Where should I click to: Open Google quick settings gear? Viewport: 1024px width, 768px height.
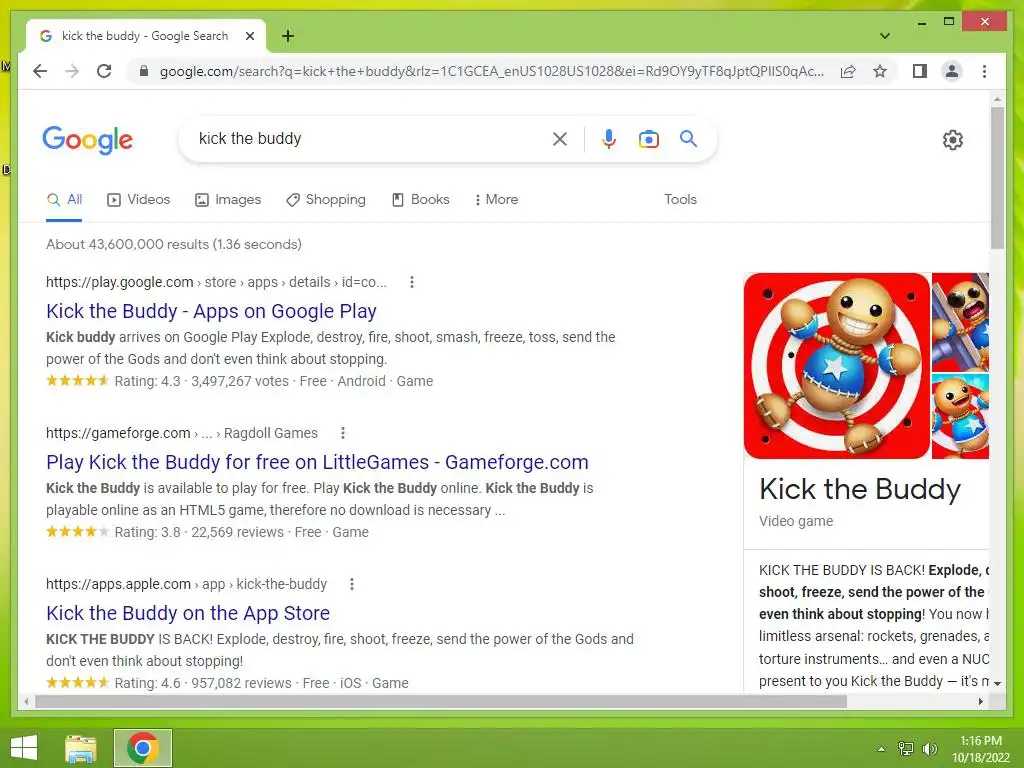pyautogui.click(x=952, y=140)
